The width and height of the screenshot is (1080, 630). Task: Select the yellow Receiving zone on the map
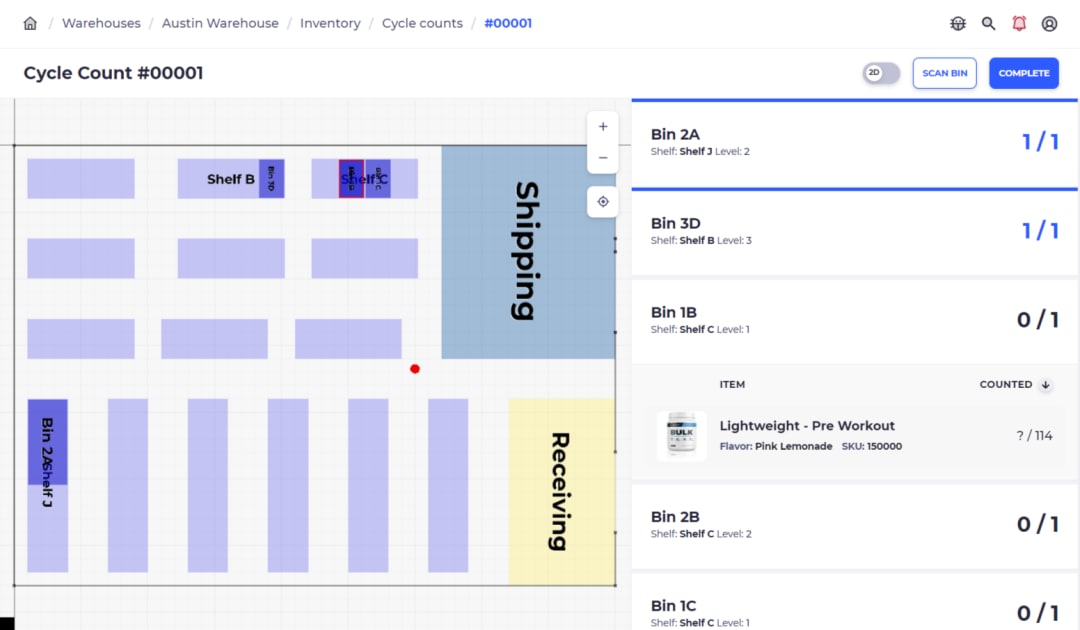tap(562, 492)
